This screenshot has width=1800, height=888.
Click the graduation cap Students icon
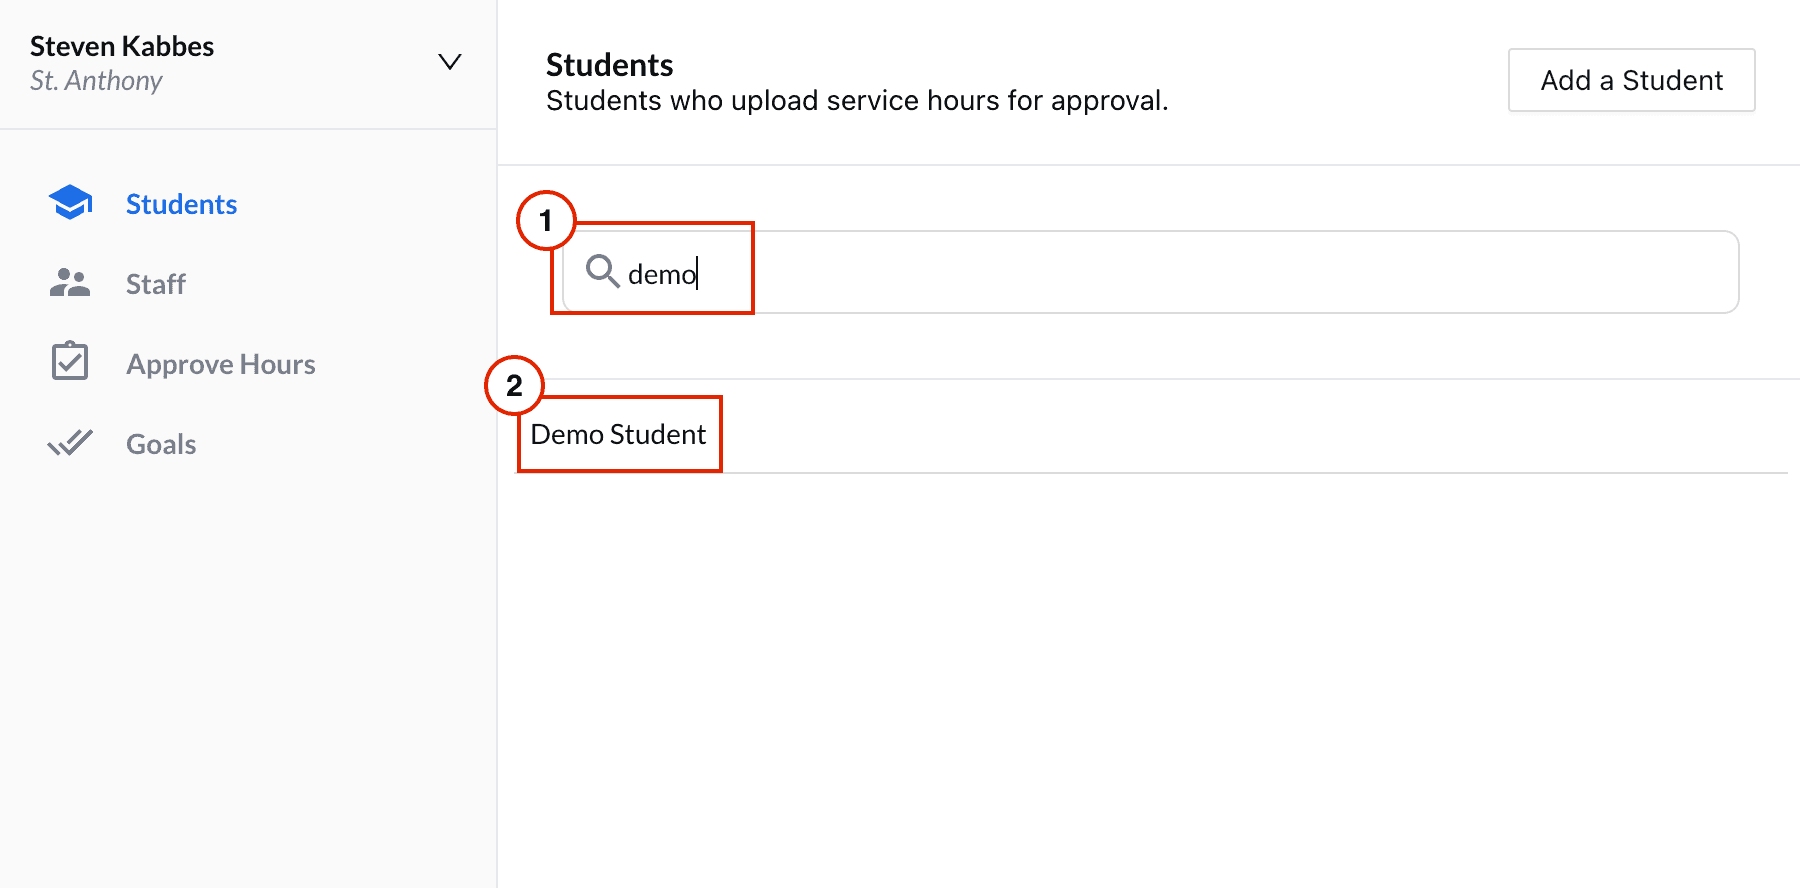[70, 203]
